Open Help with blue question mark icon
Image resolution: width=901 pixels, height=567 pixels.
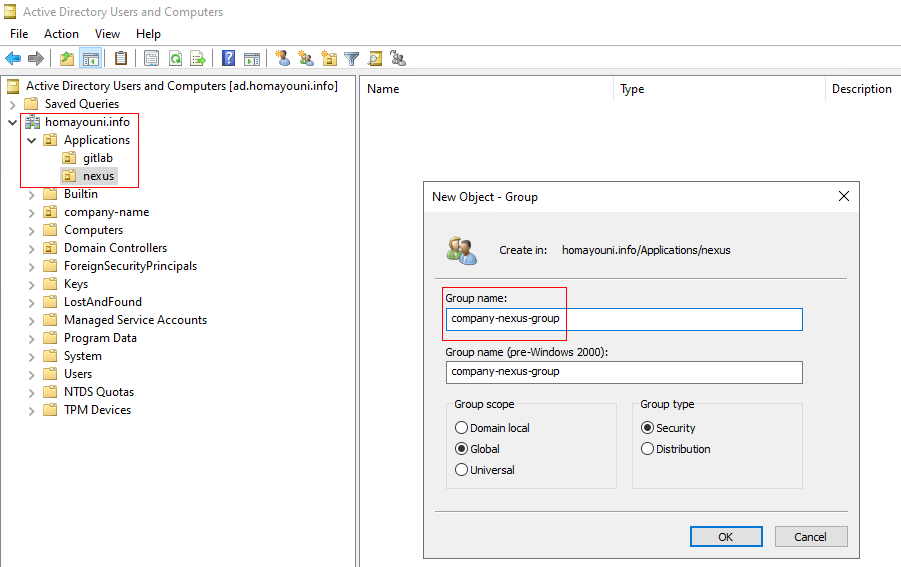click(x=228, y=58)
